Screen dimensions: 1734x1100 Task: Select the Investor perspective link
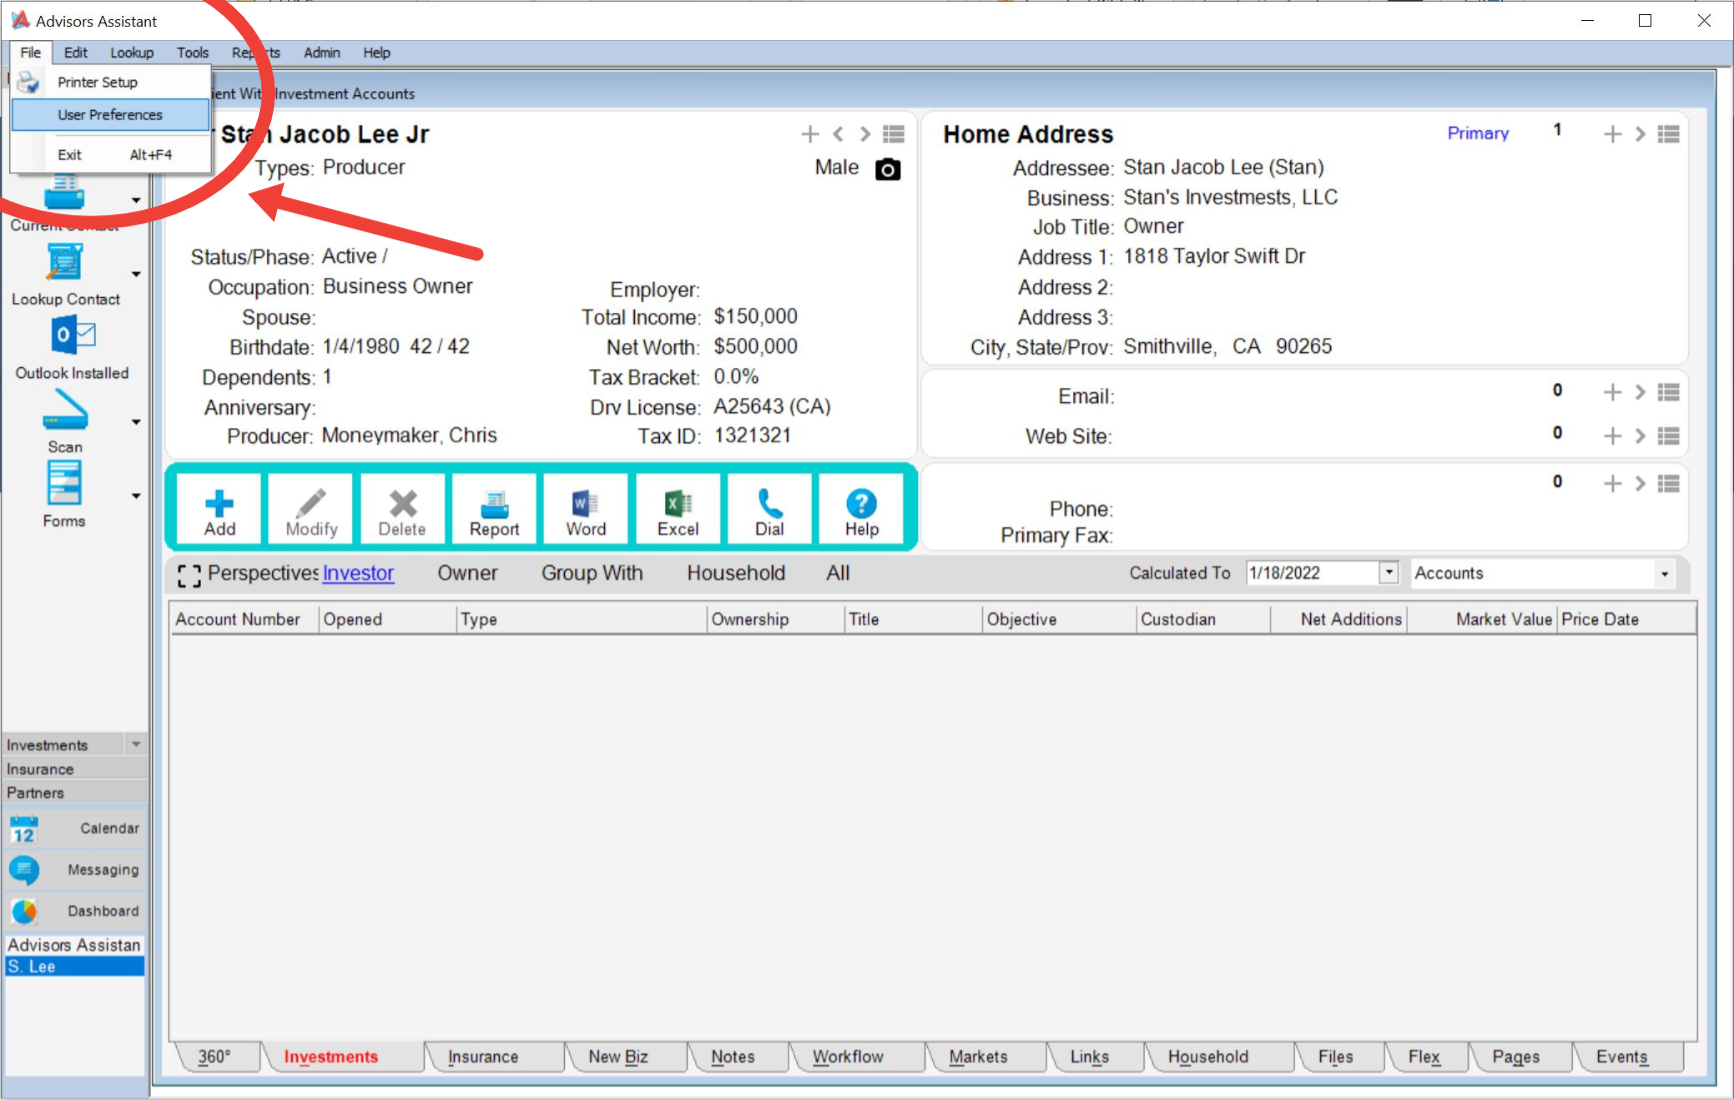pyautogui.click(x=358, y=574)
